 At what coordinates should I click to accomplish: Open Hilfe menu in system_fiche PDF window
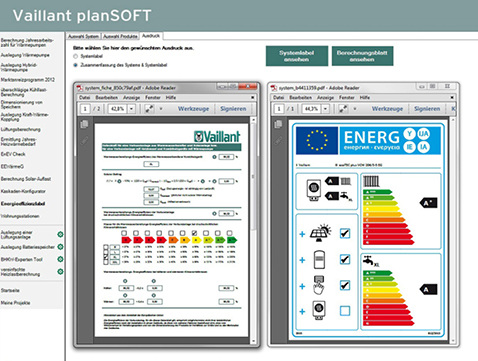(171, 97)
